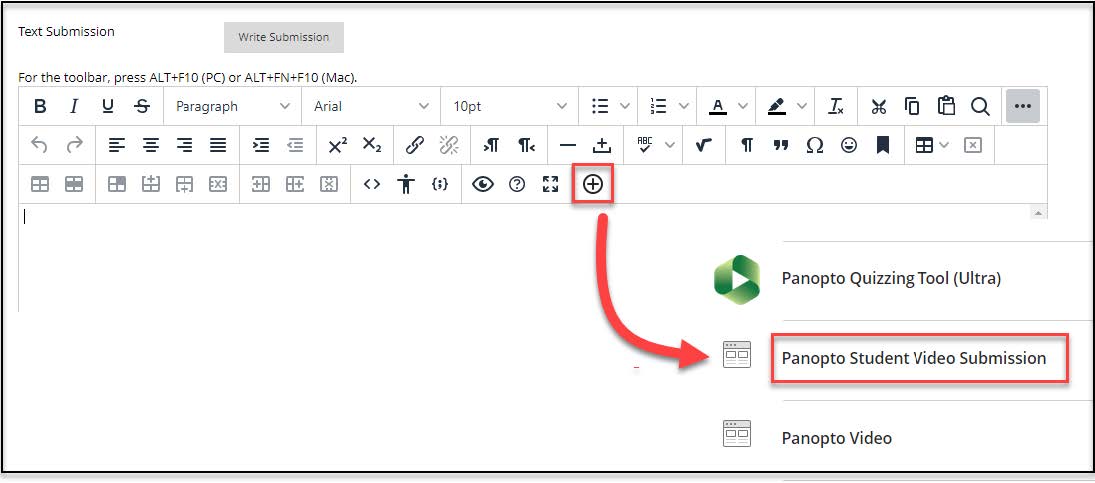Align text right
The width and height of the screenshot is (1095, 483).
[x=184, y=145]
